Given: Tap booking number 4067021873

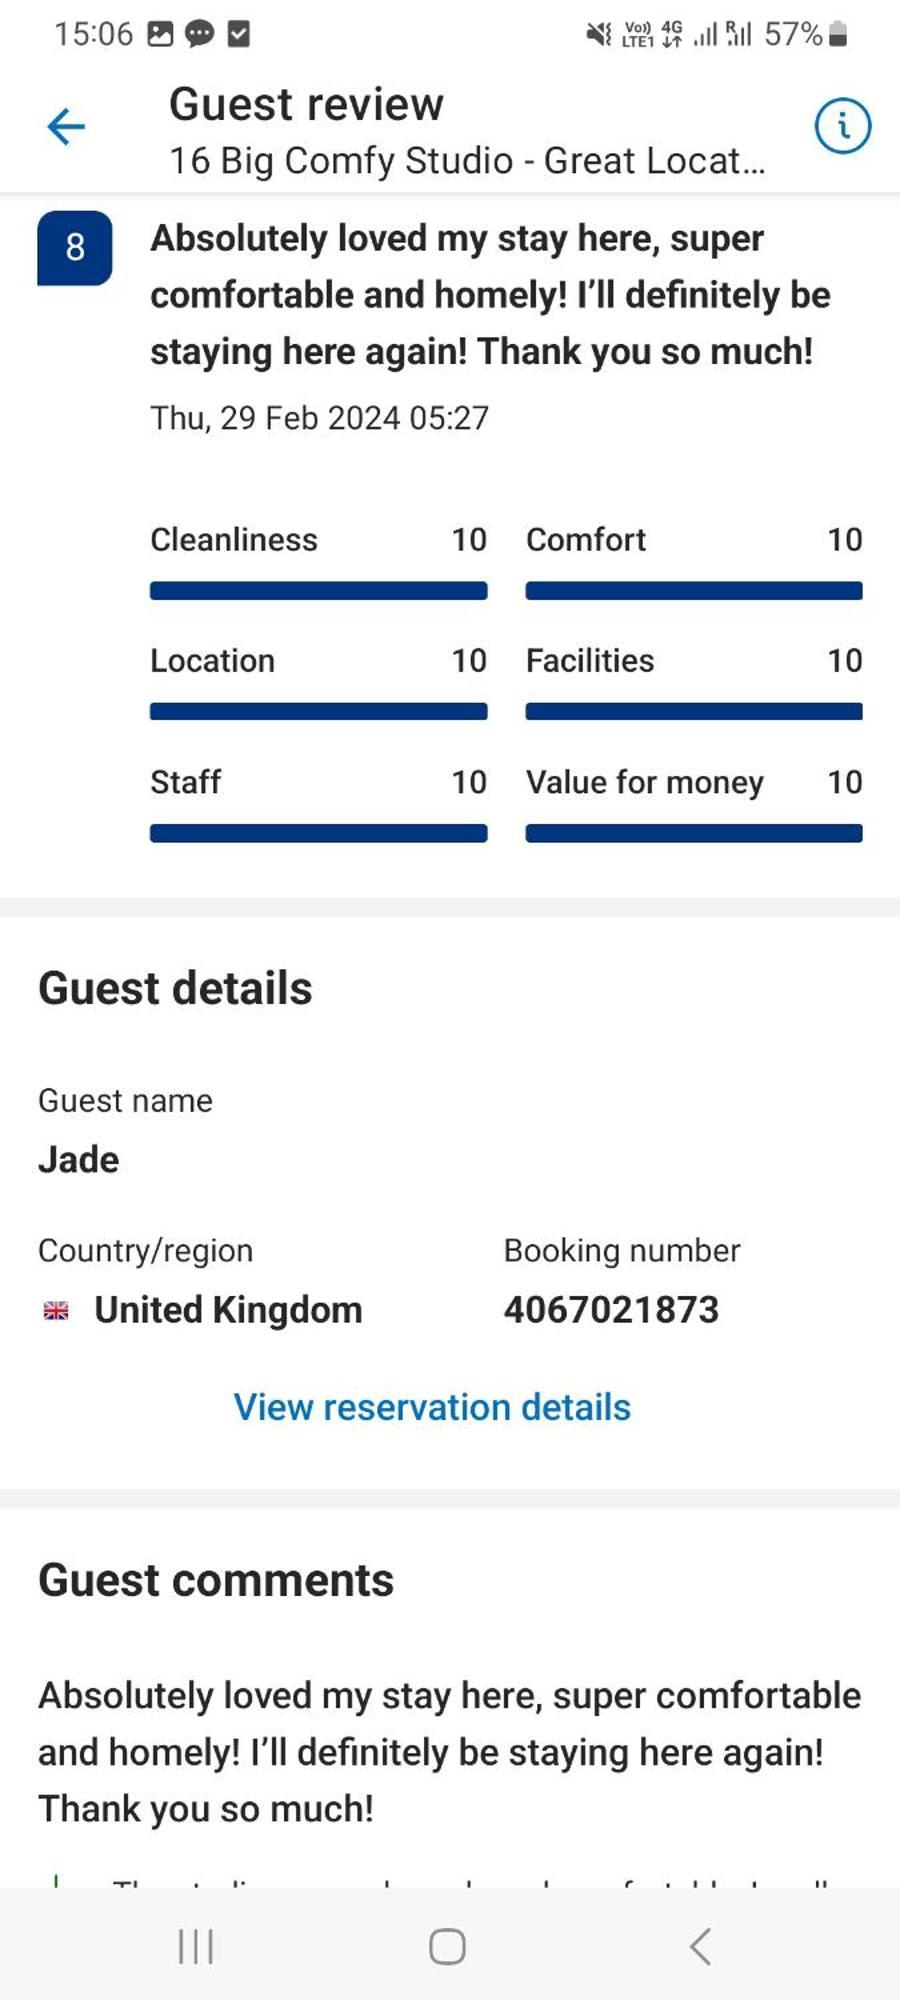Looking at the screenshot, I should (x=611, y=1310).
